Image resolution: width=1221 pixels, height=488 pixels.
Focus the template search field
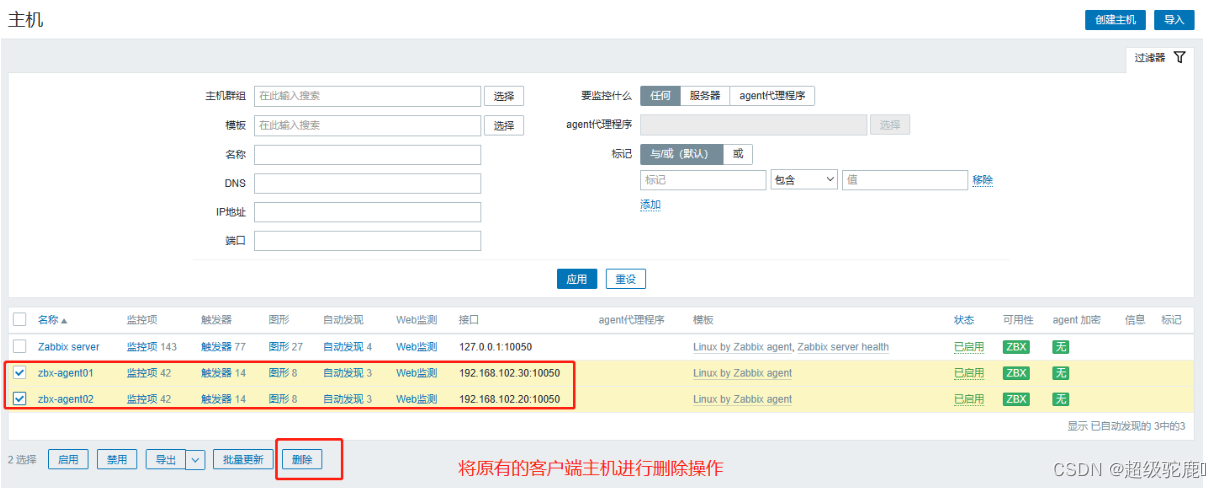click(367, 125)
